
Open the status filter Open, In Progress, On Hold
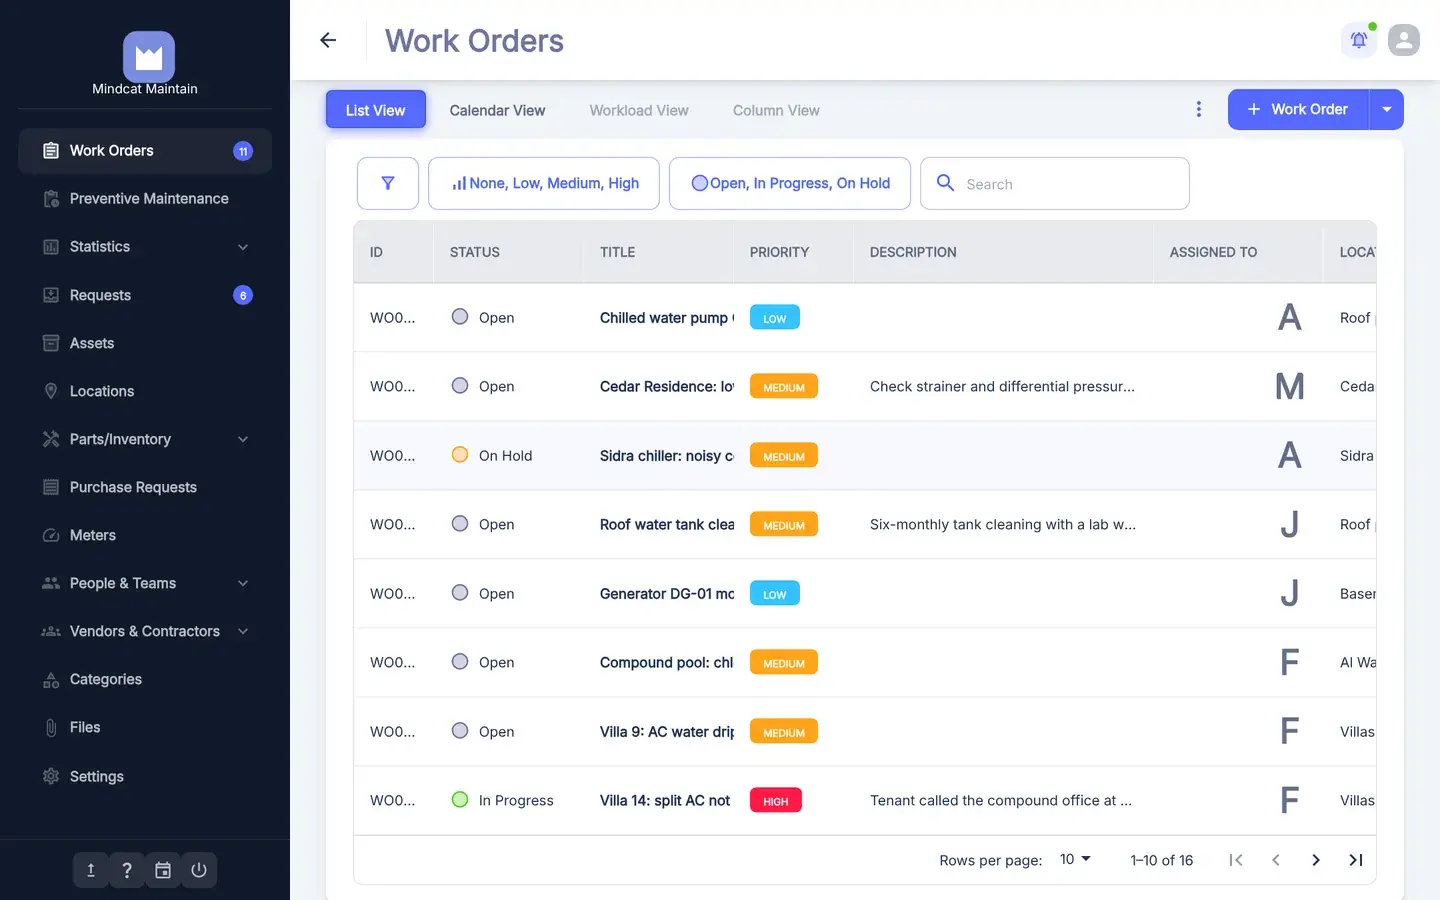(790, 183)
